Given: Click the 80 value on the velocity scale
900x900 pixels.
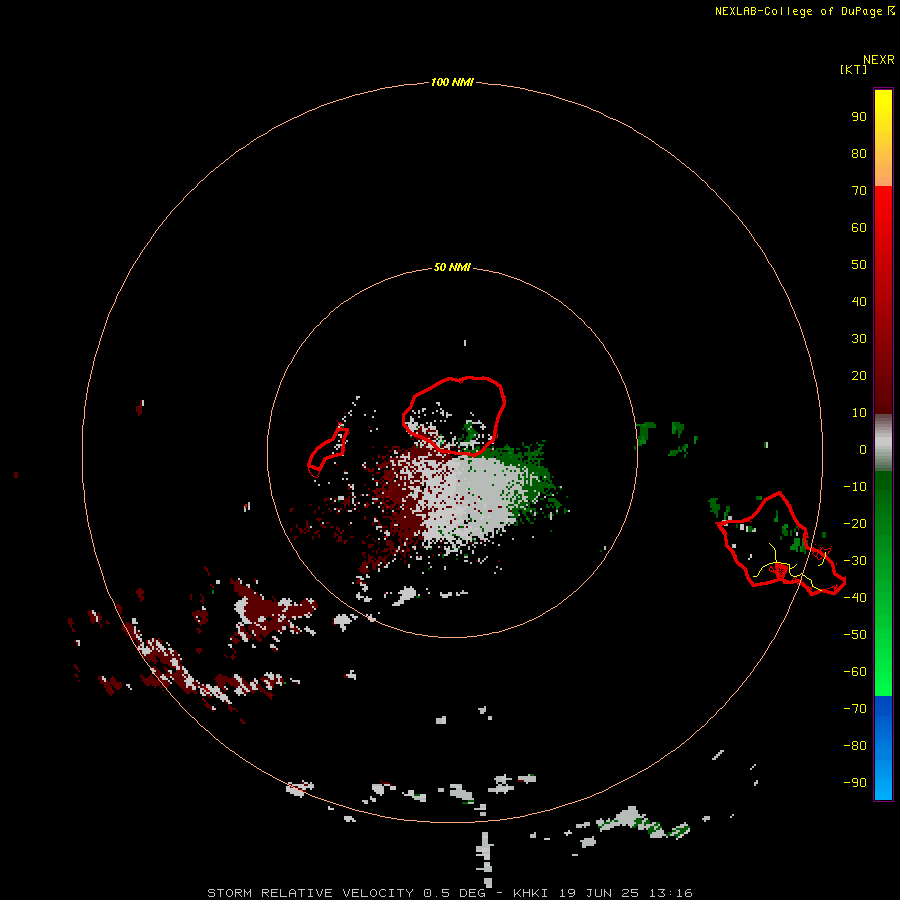Looking at the screenshot, I should 859,153.
